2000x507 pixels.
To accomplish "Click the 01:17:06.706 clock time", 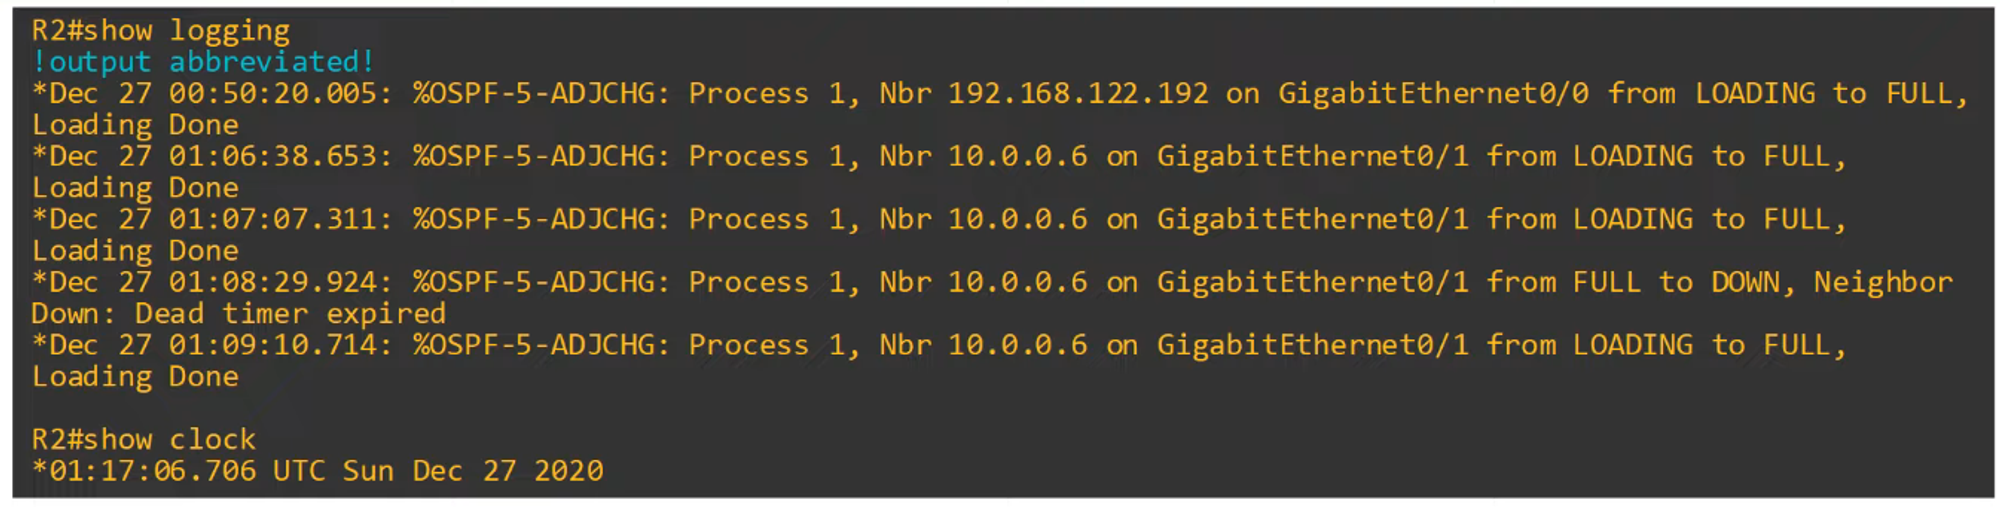I will (152, 471).
